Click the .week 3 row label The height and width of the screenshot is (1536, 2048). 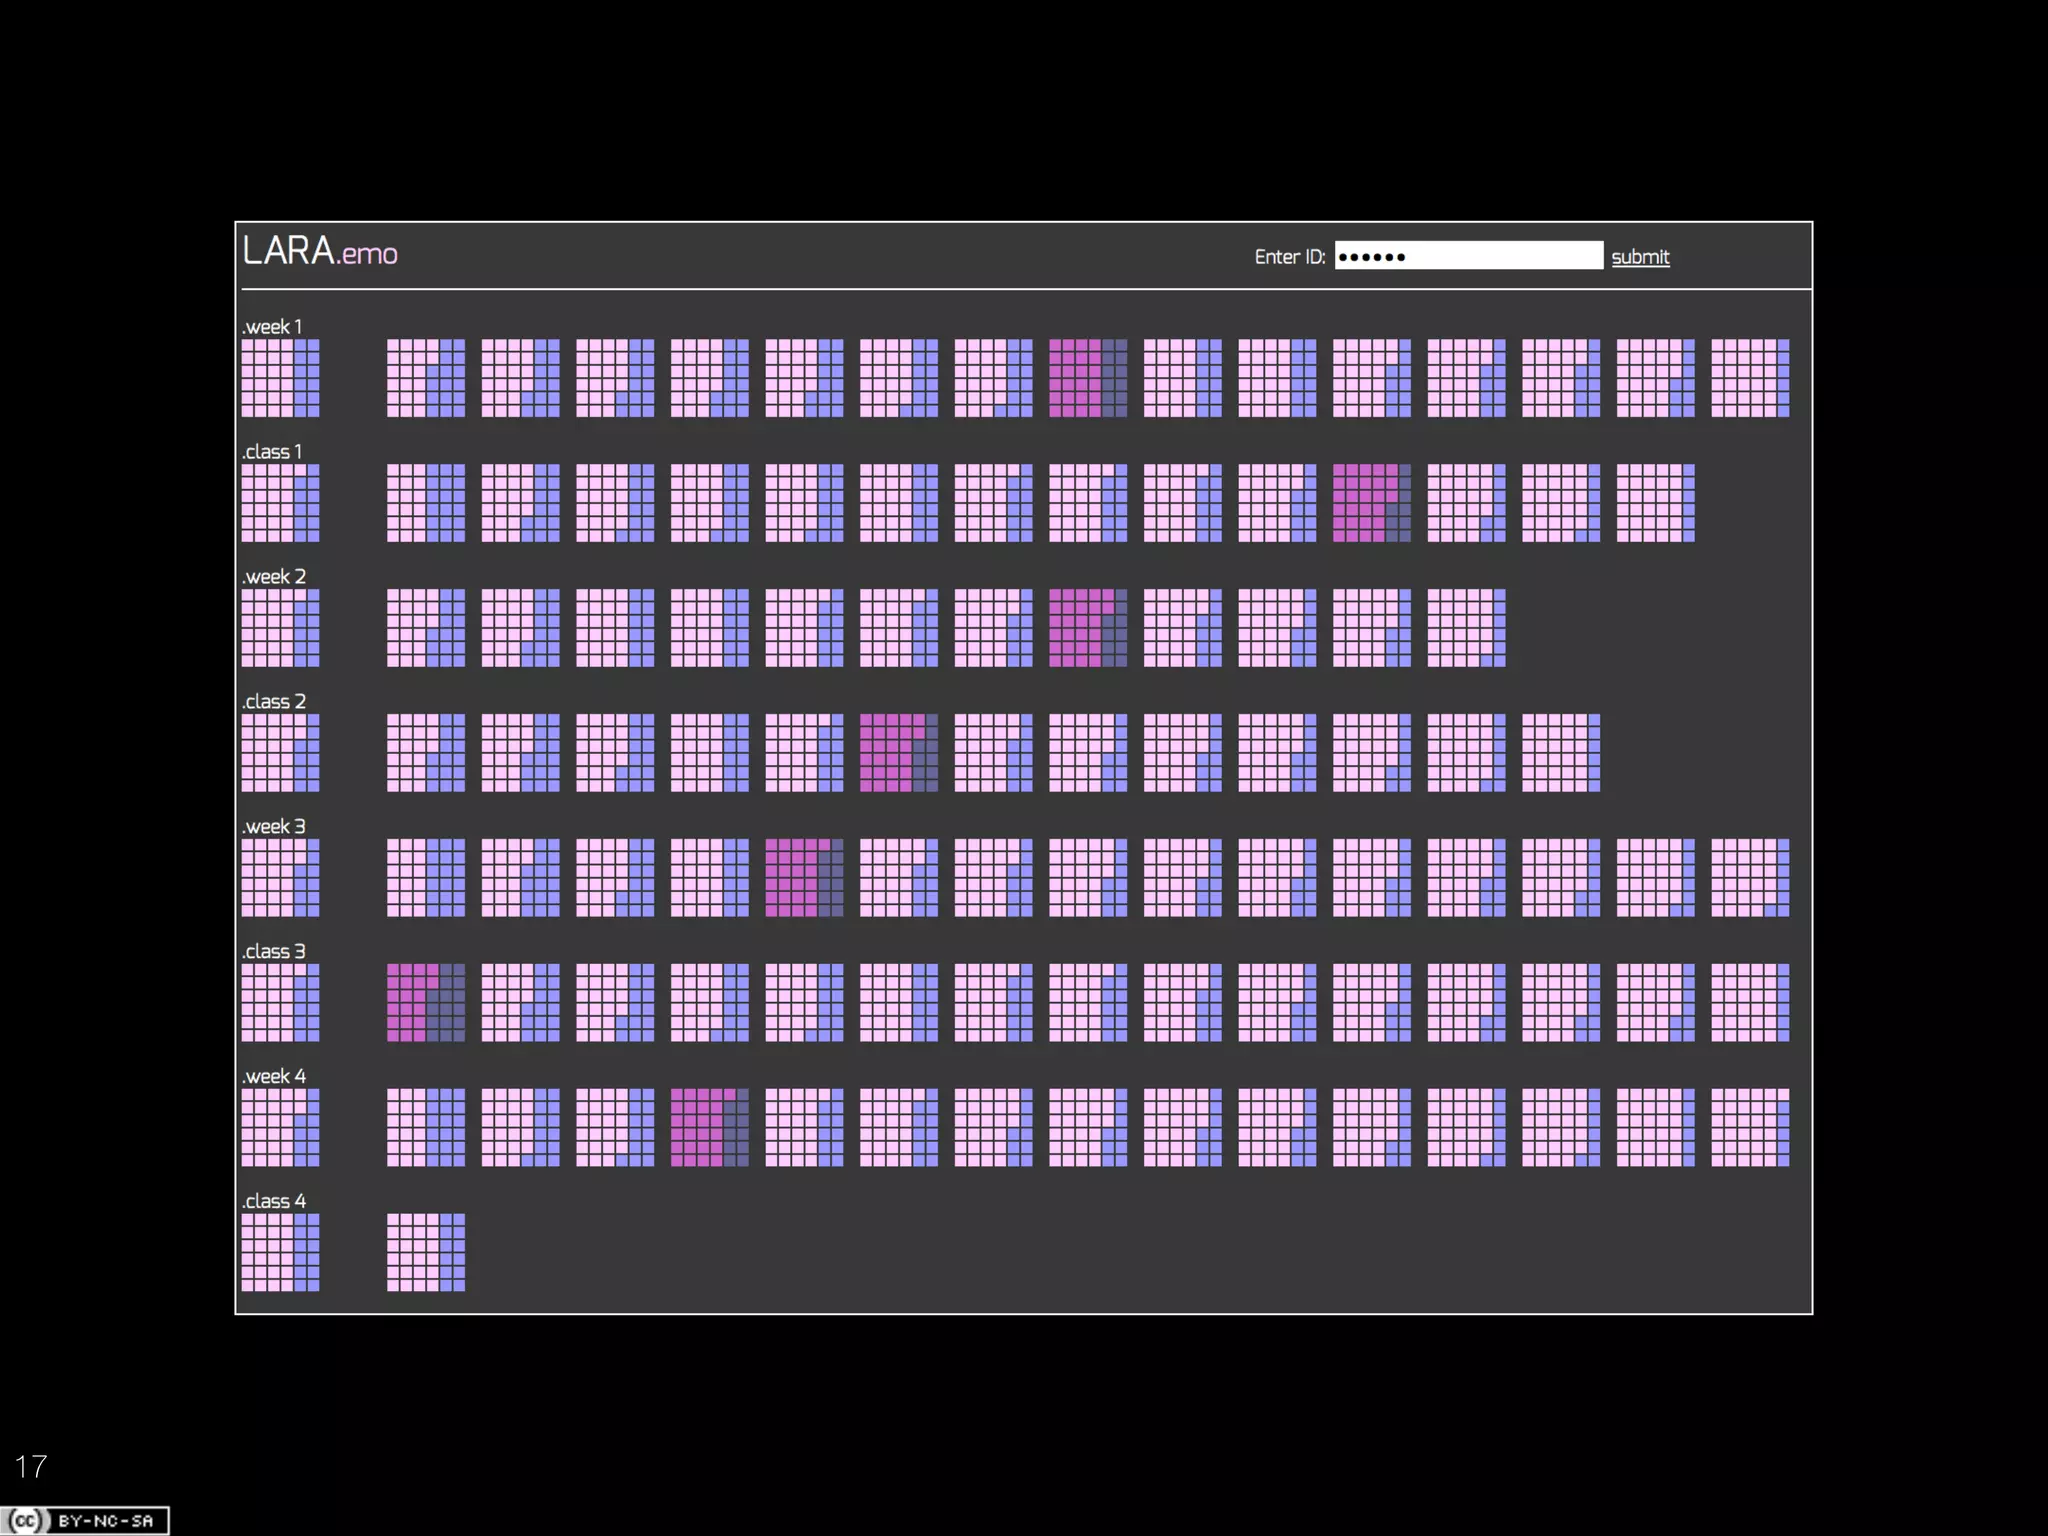click(274, 827)
